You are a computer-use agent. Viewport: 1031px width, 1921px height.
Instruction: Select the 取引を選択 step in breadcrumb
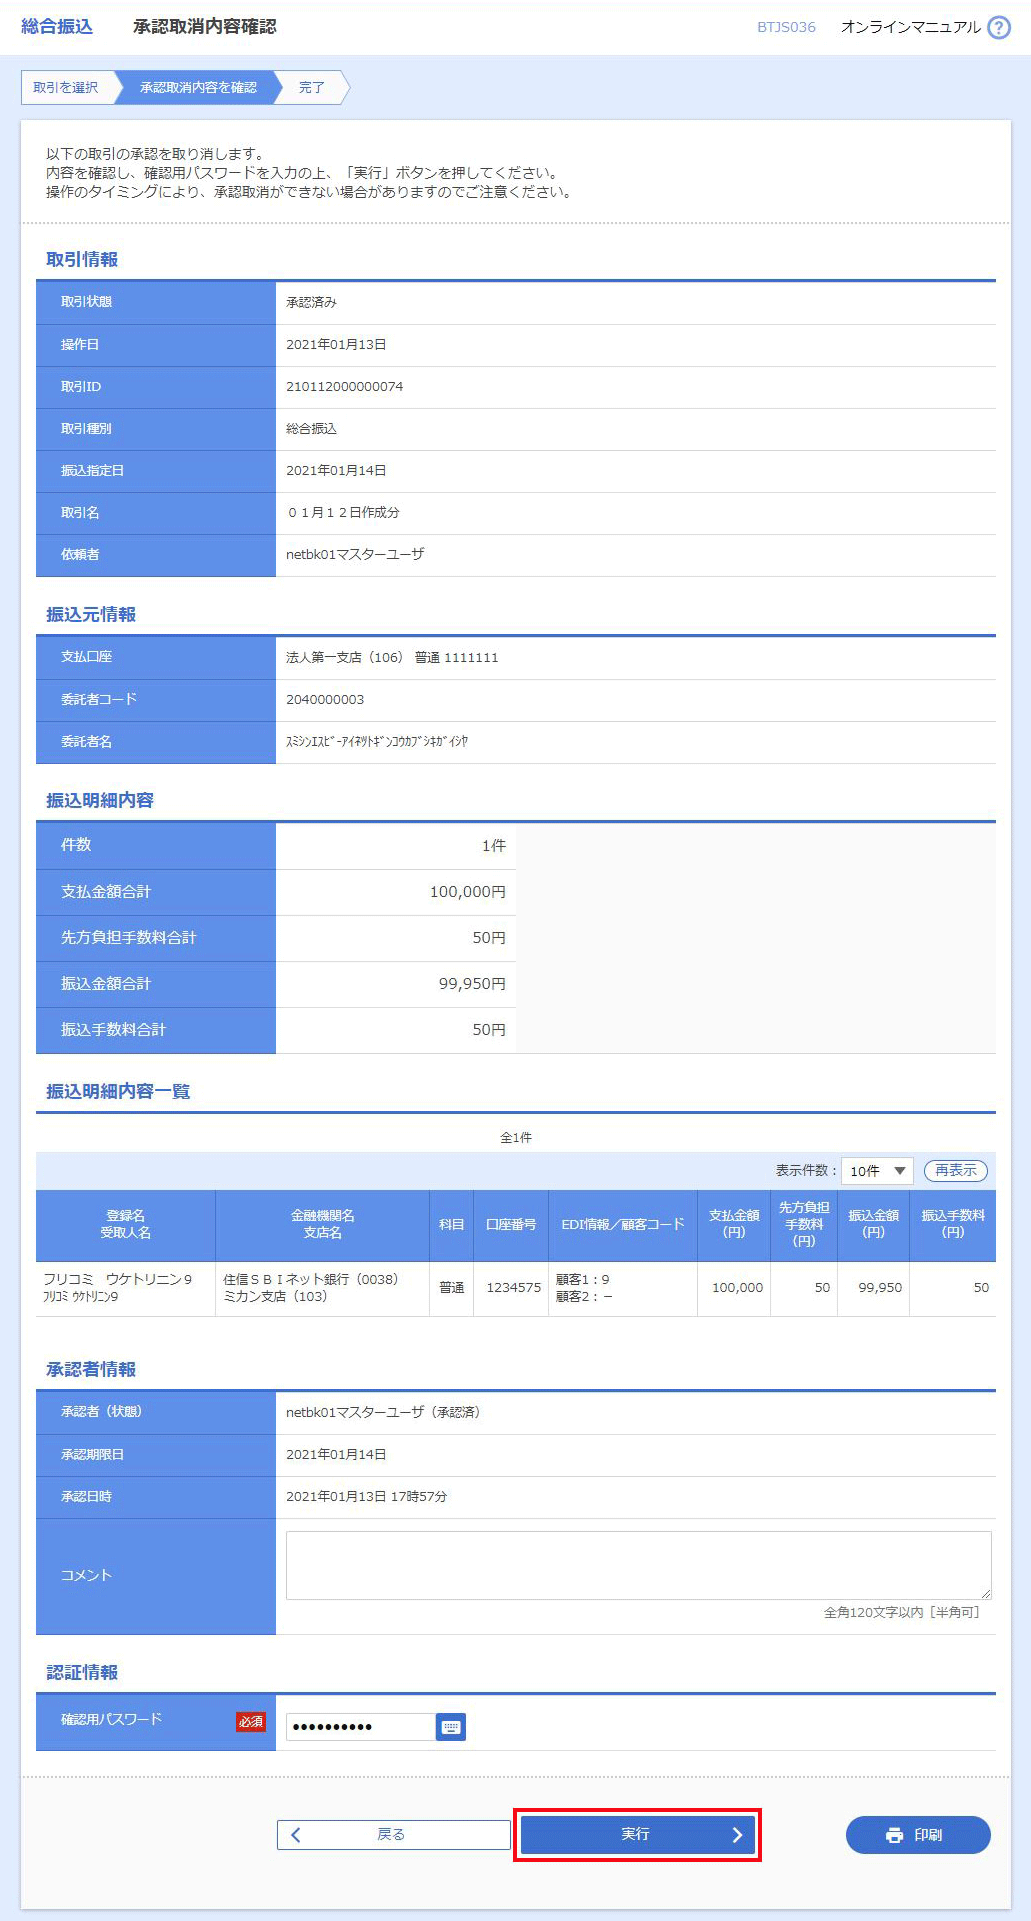coord(66,88)
